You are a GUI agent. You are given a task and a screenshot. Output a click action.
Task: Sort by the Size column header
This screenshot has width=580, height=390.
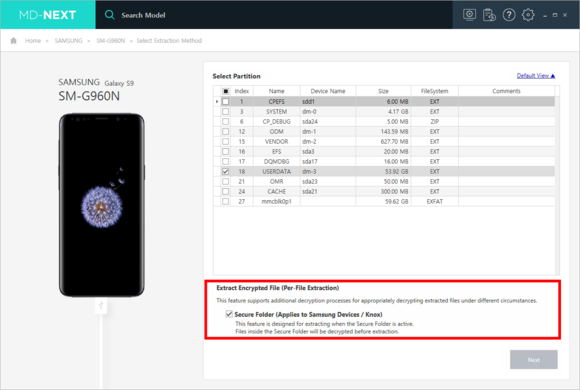click(x=383, y=91)
